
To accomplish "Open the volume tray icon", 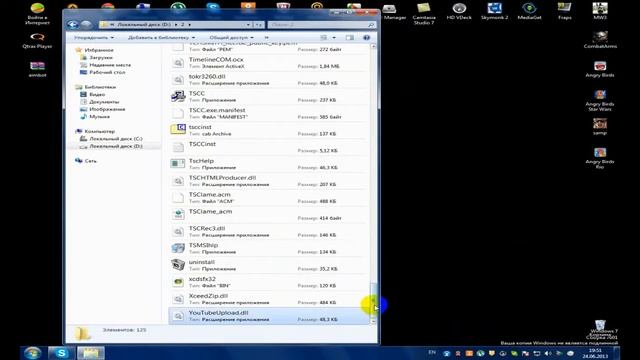I will pyautogui.click(x=548, y=353).
